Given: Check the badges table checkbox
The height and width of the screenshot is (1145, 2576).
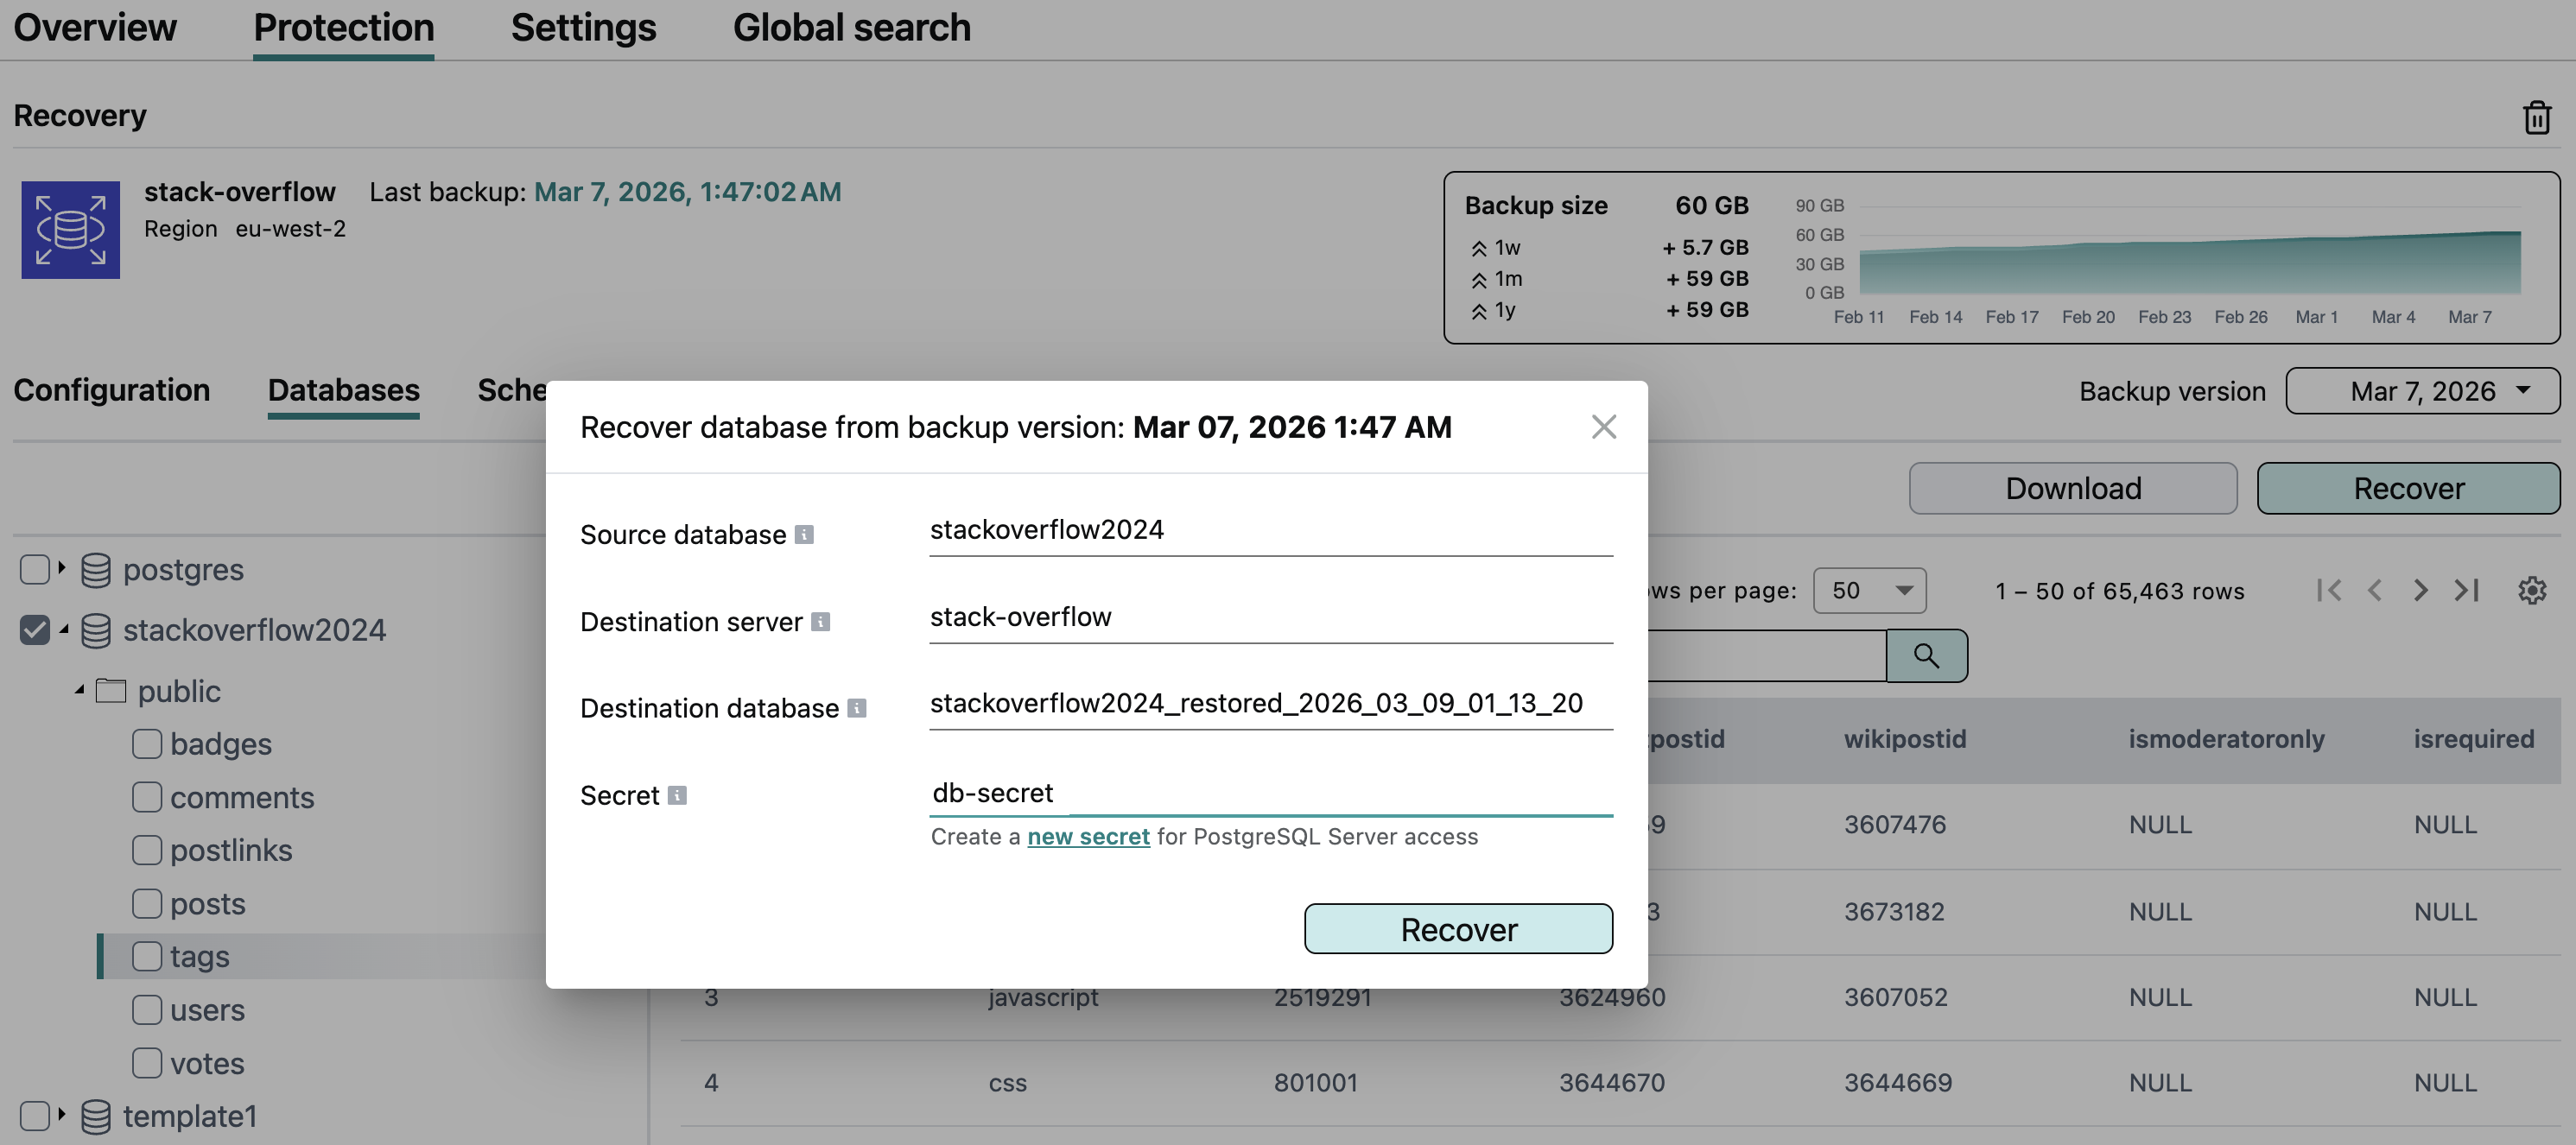Looking at the screenshot, I should tap(147, 744).
